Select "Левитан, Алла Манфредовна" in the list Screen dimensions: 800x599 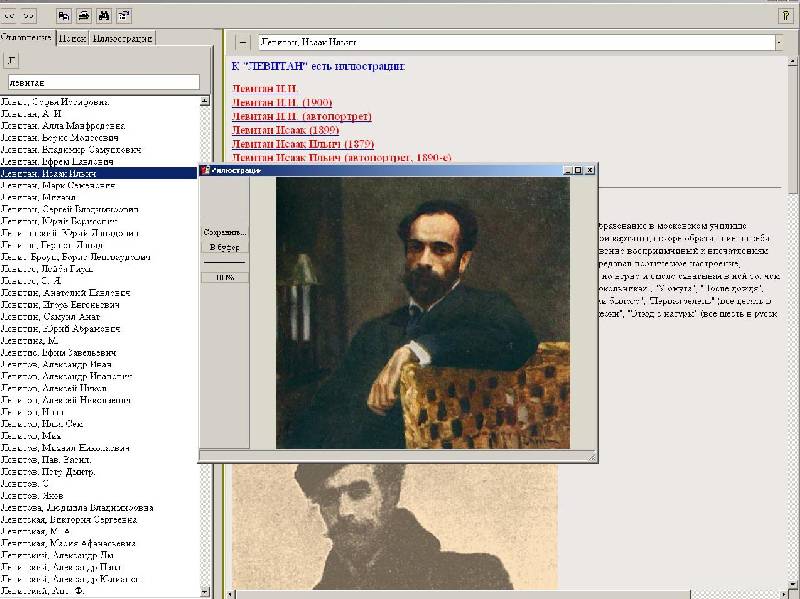point(63,126)
